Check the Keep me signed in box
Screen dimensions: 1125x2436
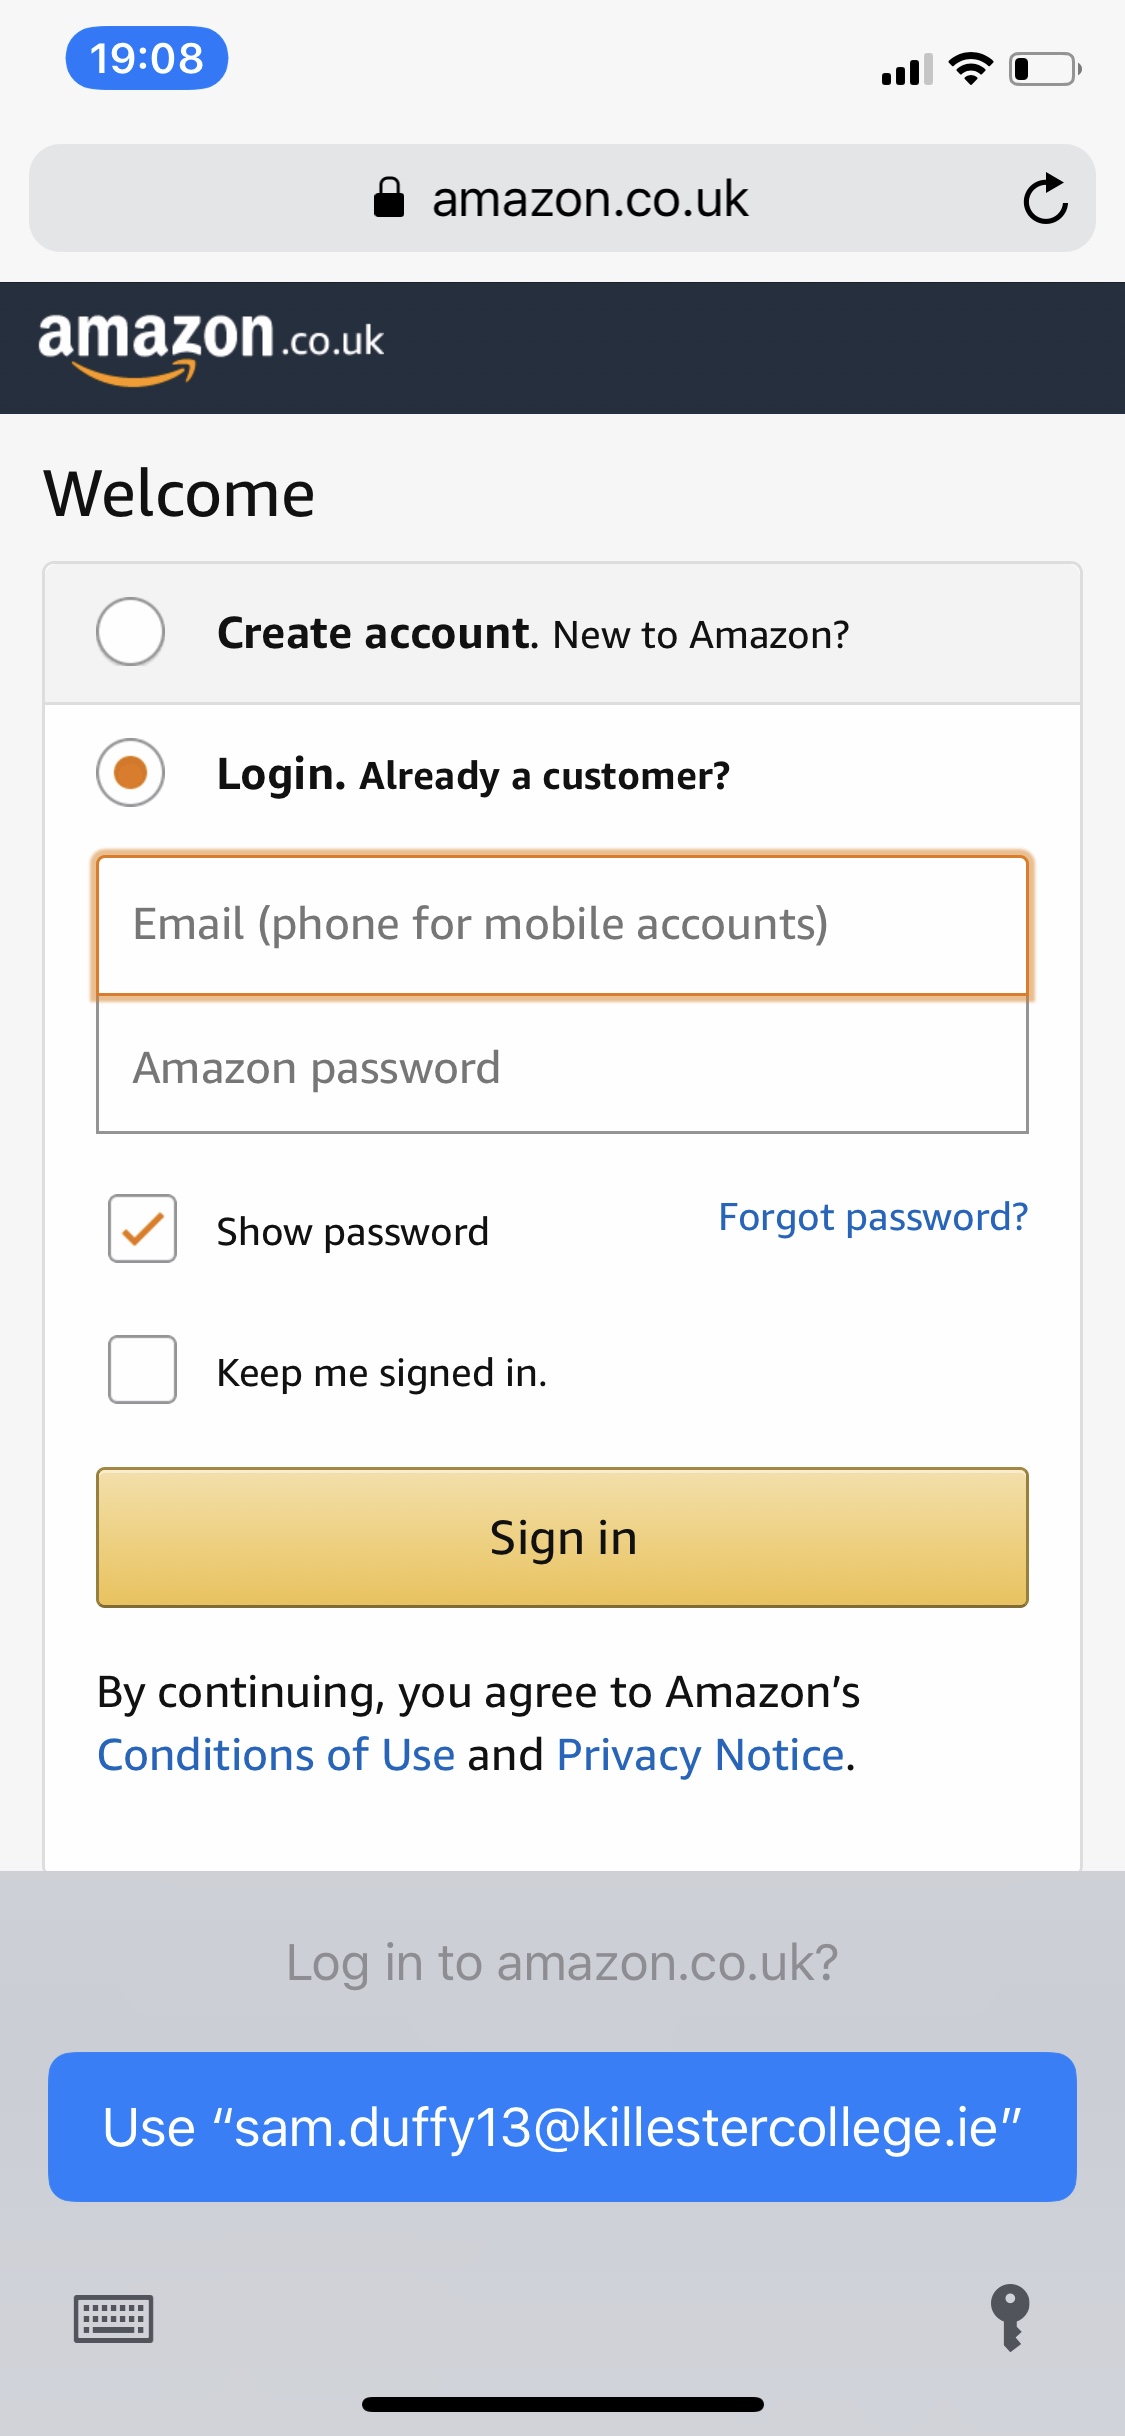click(x=143, y=1369)
